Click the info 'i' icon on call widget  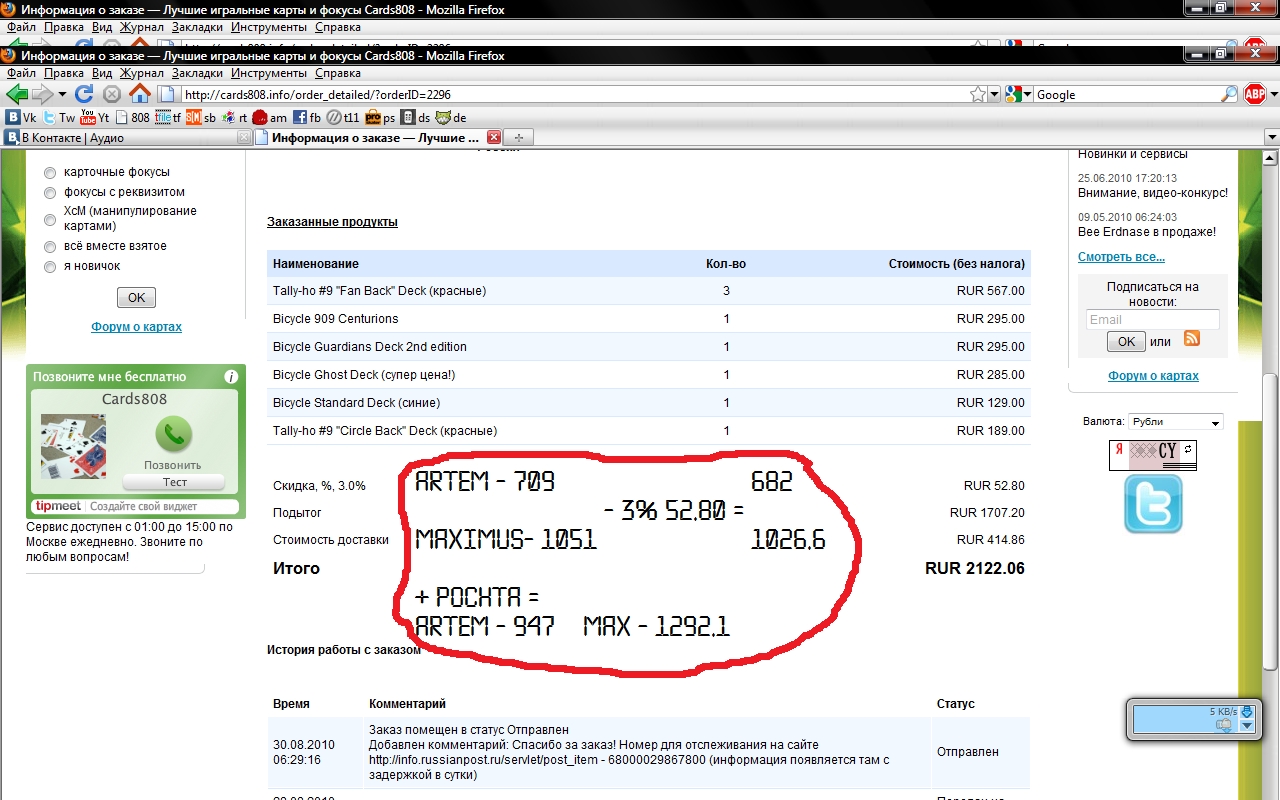tap(231, 377)
